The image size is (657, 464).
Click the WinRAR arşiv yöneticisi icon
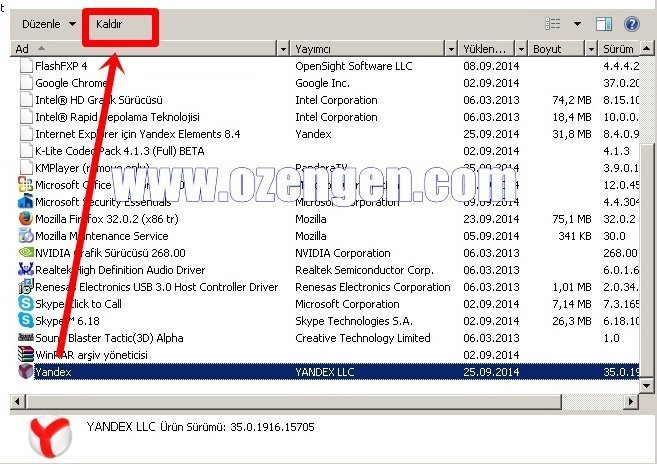pos(26,354)
